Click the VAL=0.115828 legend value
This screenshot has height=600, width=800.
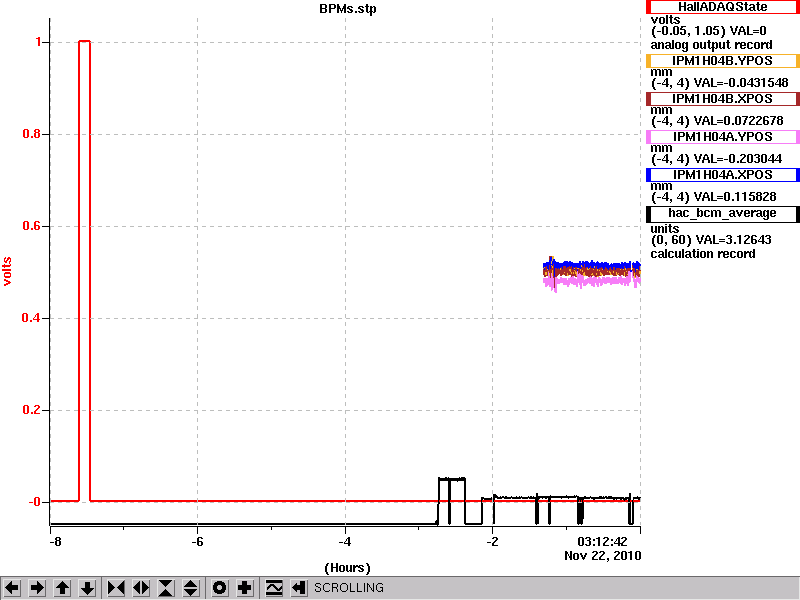pyautogui.click(x=735, y=197)
